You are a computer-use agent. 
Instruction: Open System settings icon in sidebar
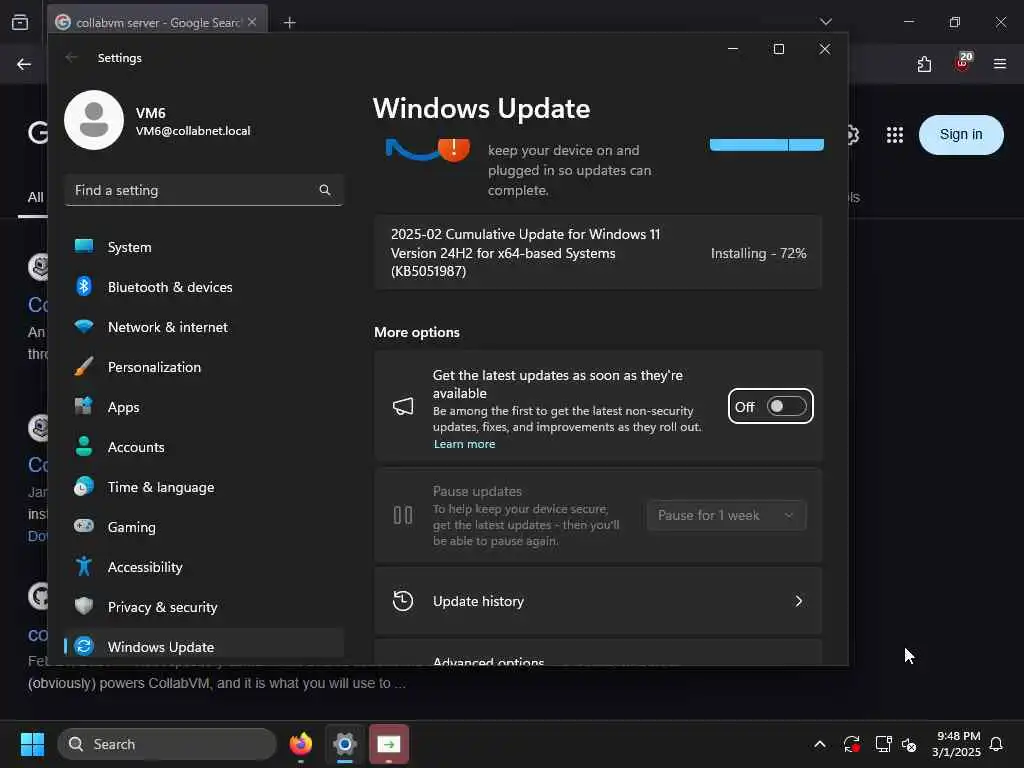coord(84,246)
